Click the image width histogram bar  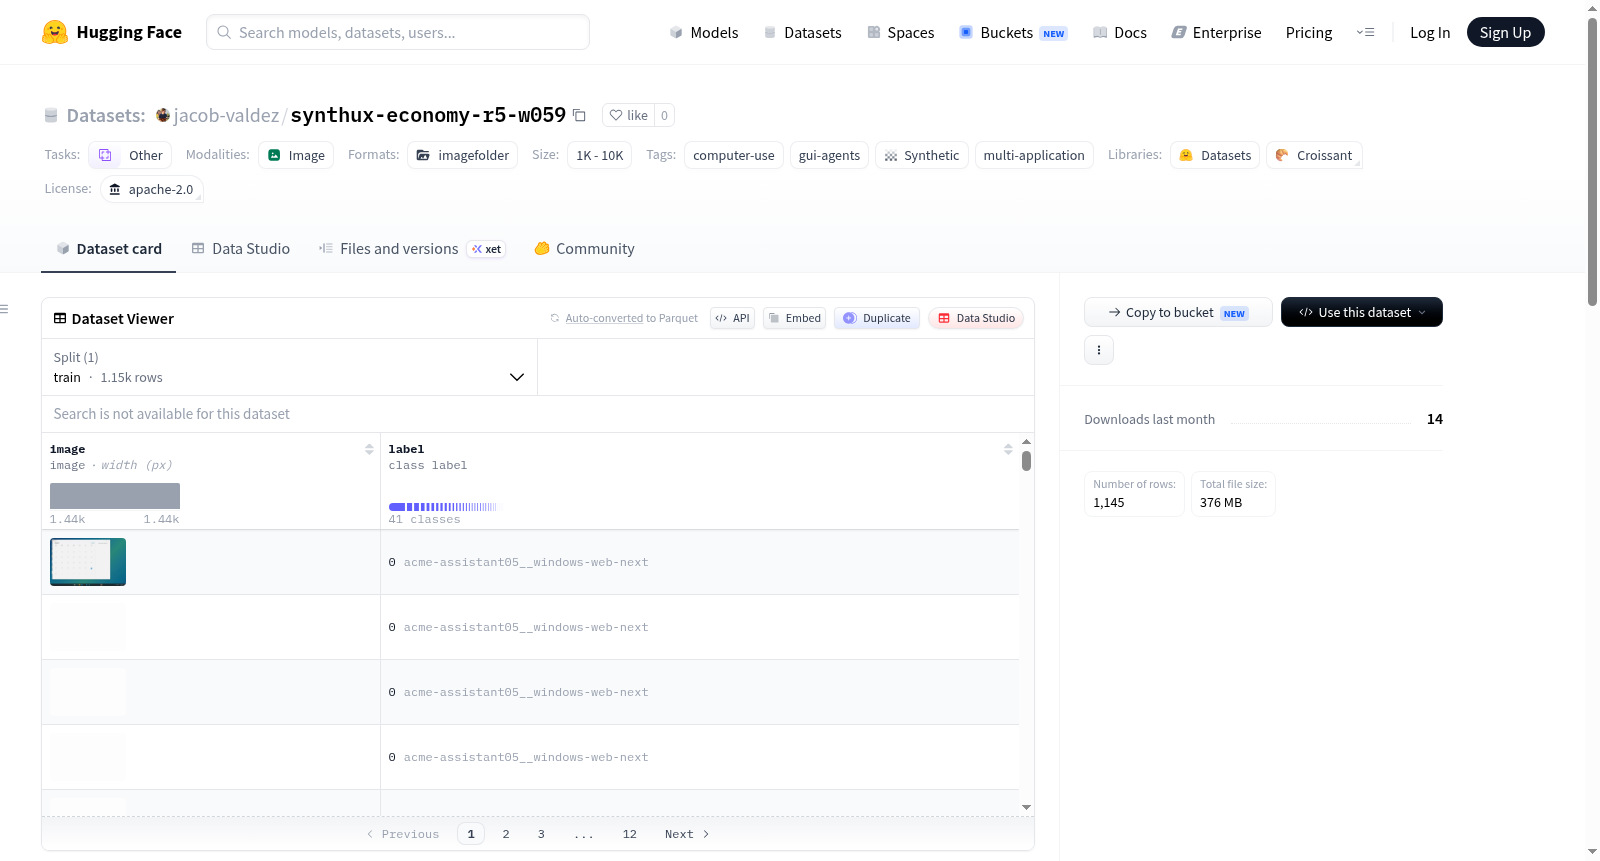[115, 496]
